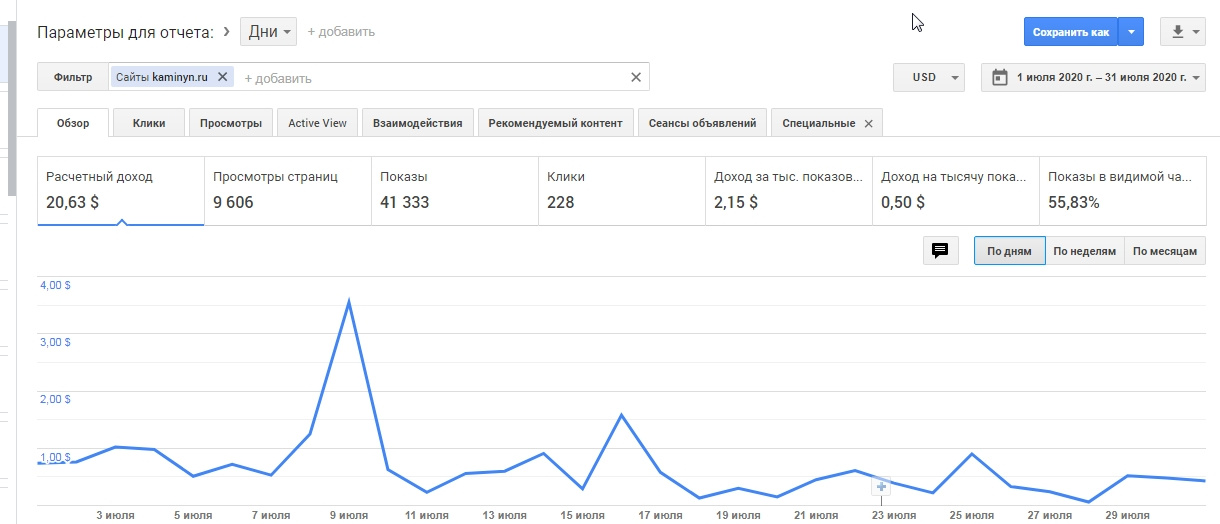Open the date range picker for July 2020
This screenshot has height=524, width=1220.
click(1094, 77)
